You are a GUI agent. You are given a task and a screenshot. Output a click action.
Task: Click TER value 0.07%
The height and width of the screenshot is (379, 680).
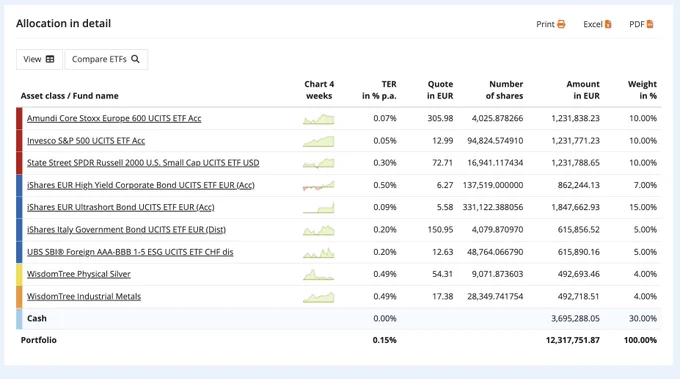[385, 118]
